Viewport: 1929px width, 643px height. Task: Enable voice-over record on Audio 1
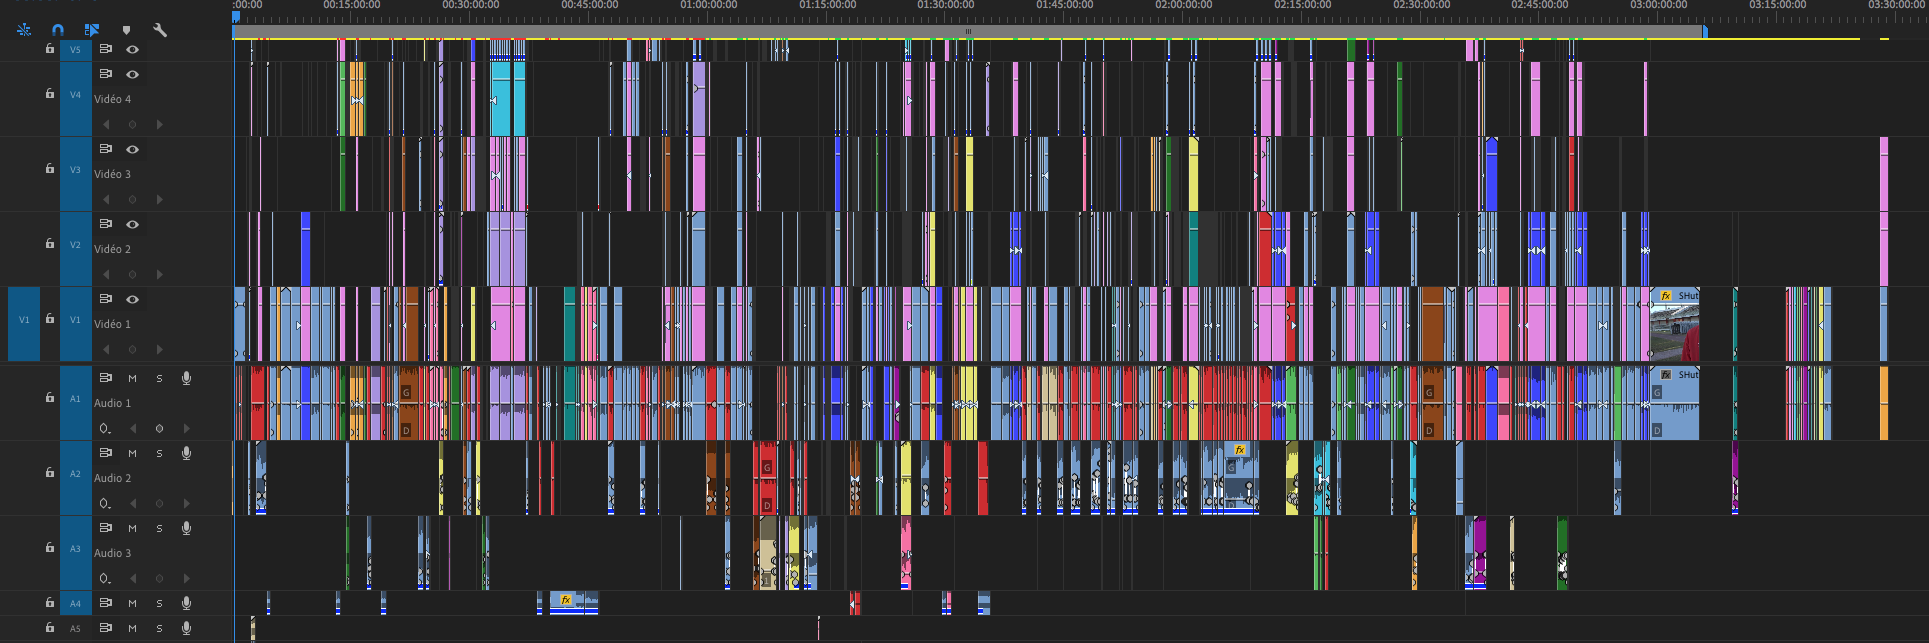186,378
